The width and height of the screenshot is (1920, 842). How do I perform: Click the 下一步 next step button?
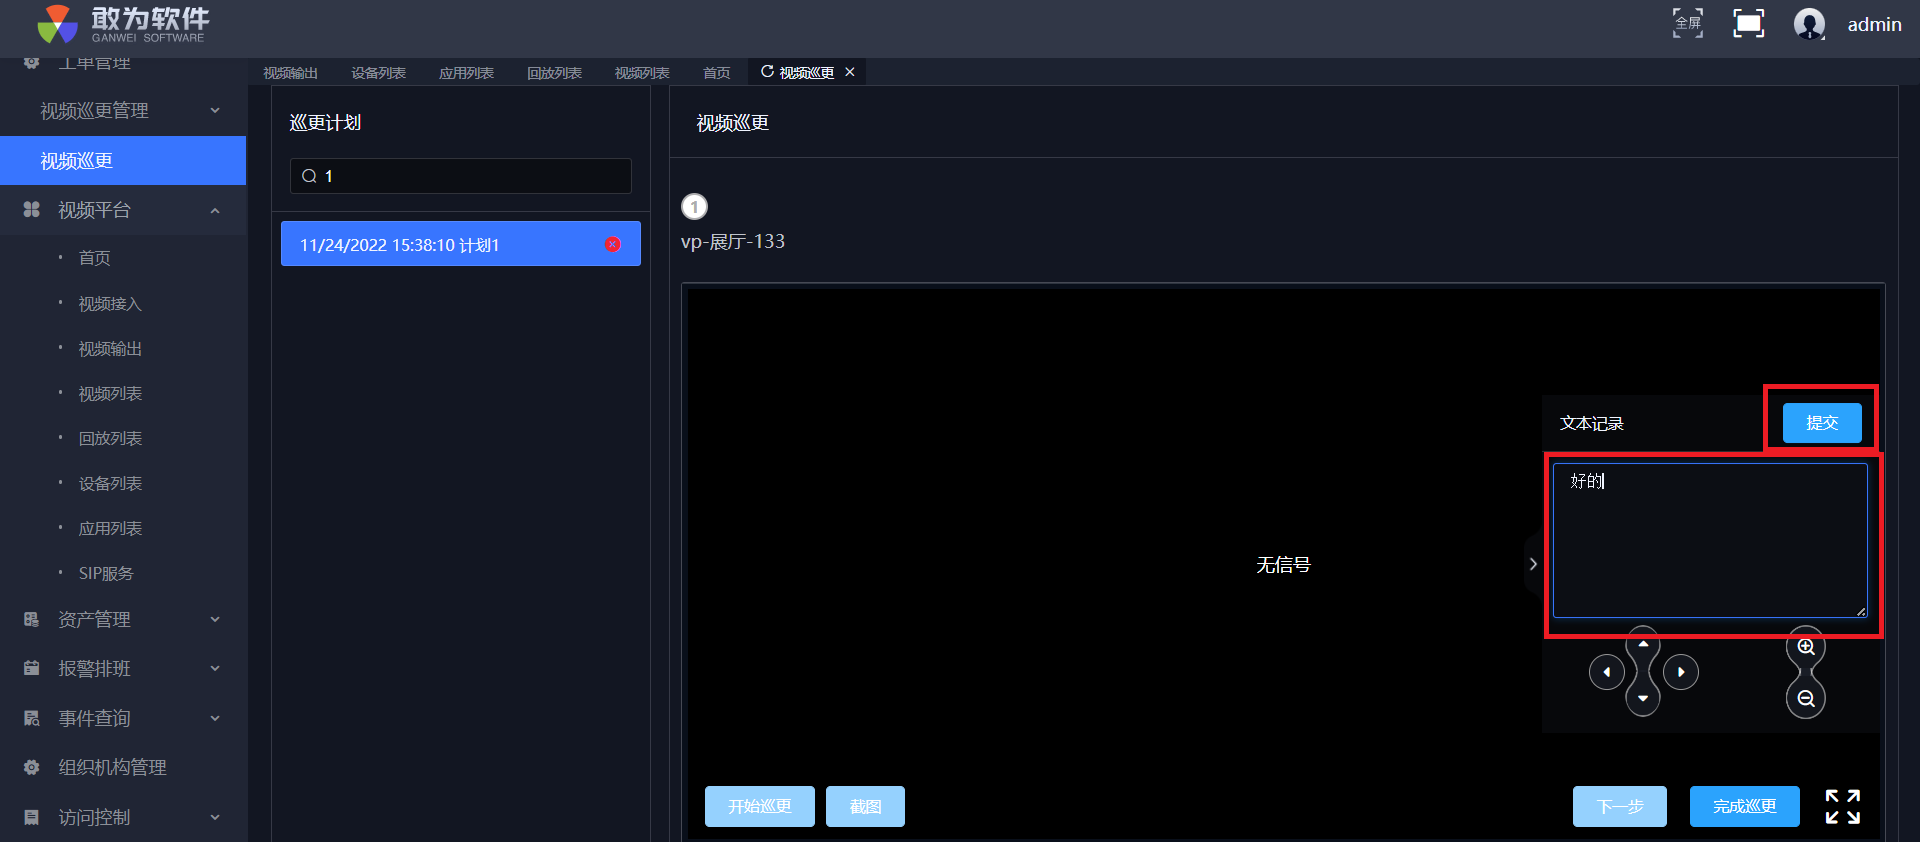[1620, 806]
